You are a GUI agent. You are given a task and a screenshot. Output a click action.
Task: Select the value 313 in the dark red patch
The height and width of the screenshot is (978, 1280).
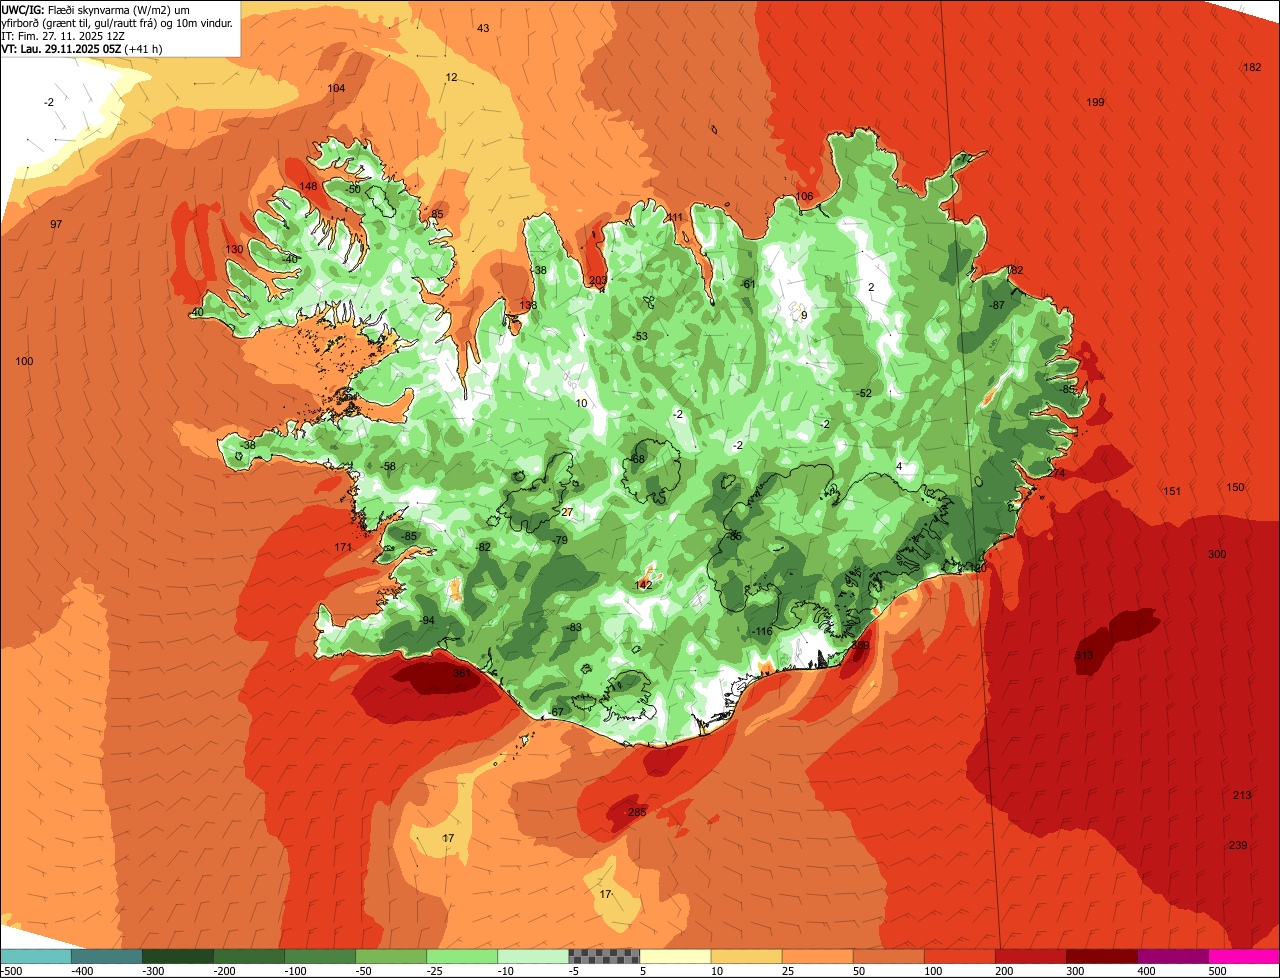point(1084,656)
